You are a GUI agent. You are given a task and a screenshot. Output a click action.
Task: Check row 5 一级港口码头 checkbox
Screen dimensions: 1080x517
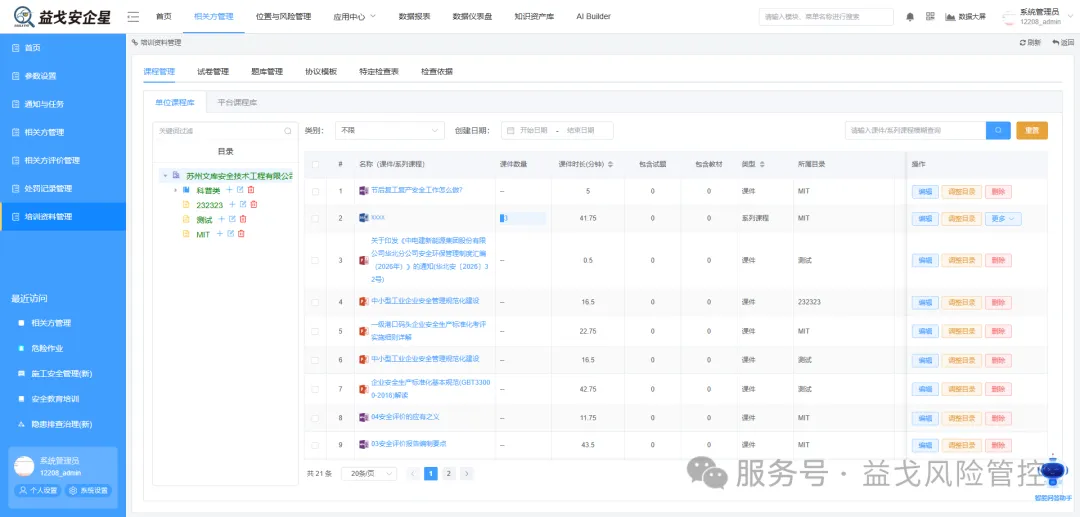click(x=315, y=331)
